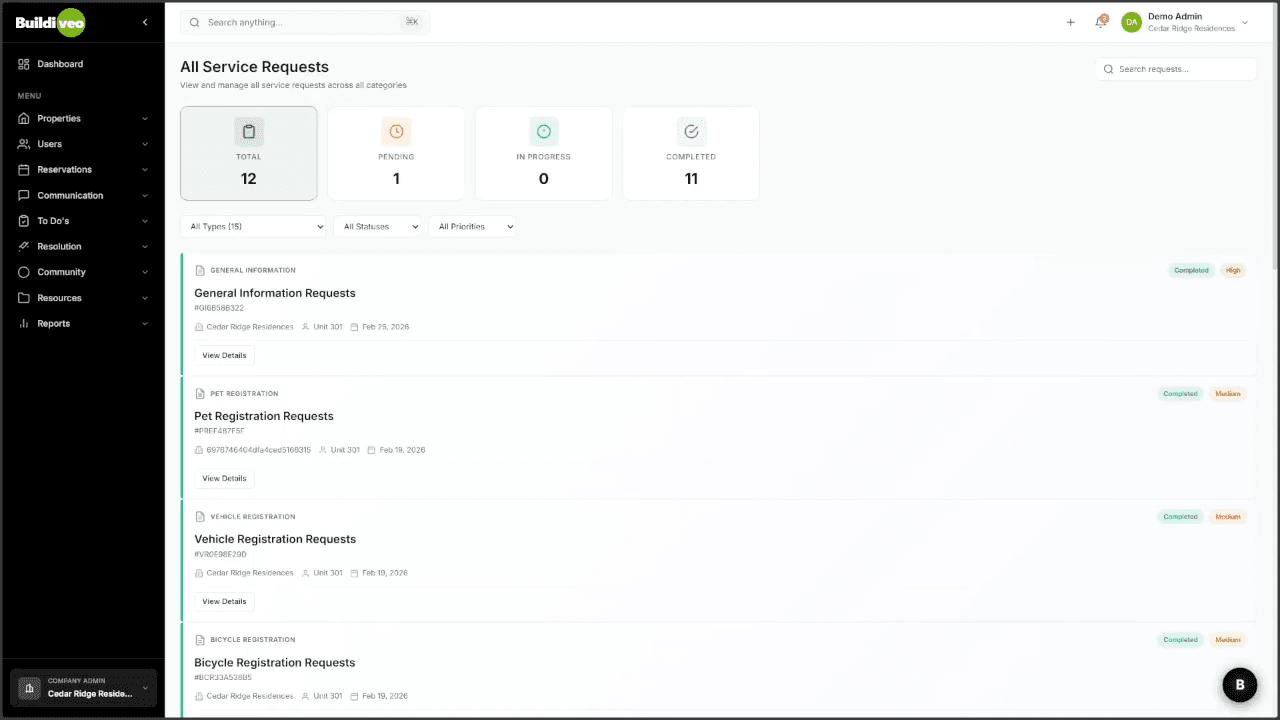The image size is (1280, 720).
Task: Click the floating B chat bubble
Action: pyautogui.click(x=1239, y=684)
